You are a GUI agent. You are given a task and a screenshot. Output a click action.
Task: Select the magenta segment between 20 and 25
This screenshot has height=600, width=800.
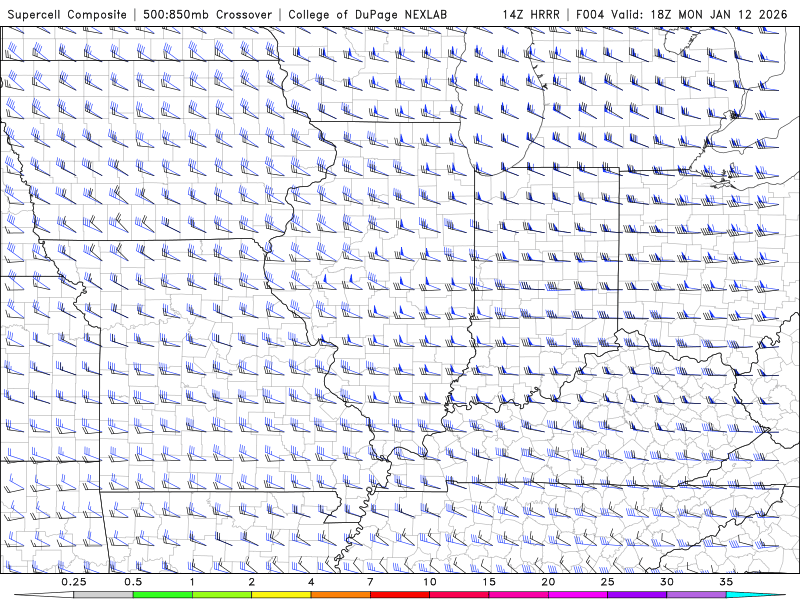pyautogui.click(x=578, y=595)
